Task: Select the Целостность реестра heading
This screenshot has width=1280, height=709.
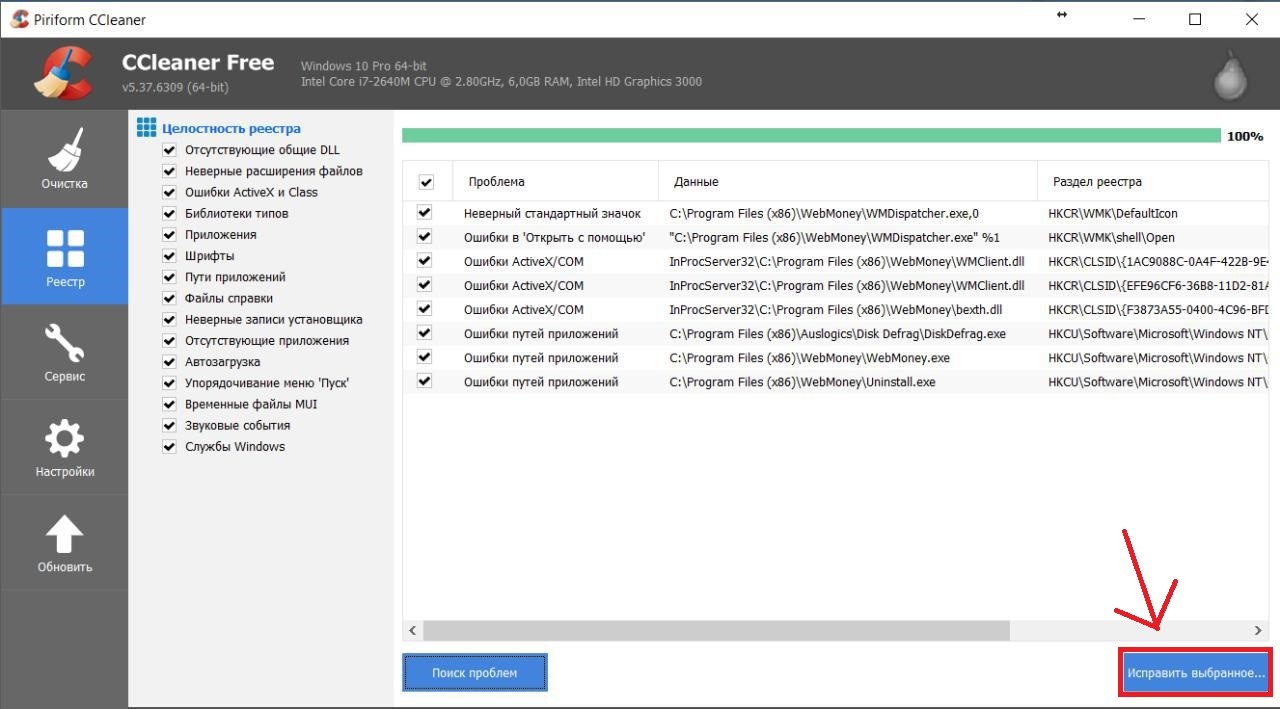Action: coord(231,128)
